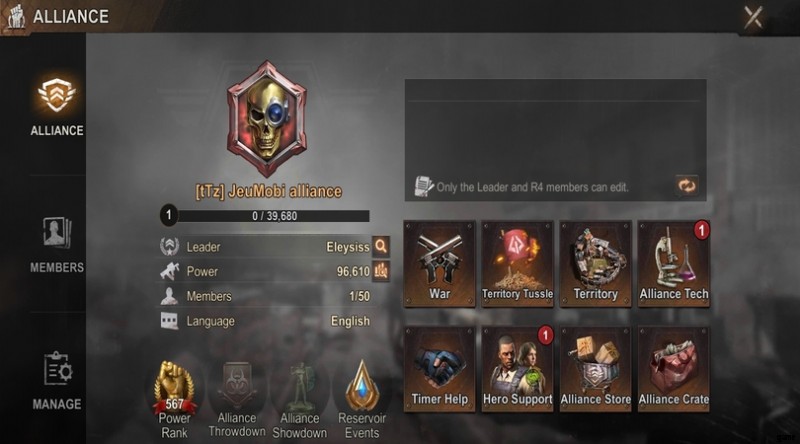Switch to the Manage tab
Screen dimensions: 800x444
[x=57, y=381]
